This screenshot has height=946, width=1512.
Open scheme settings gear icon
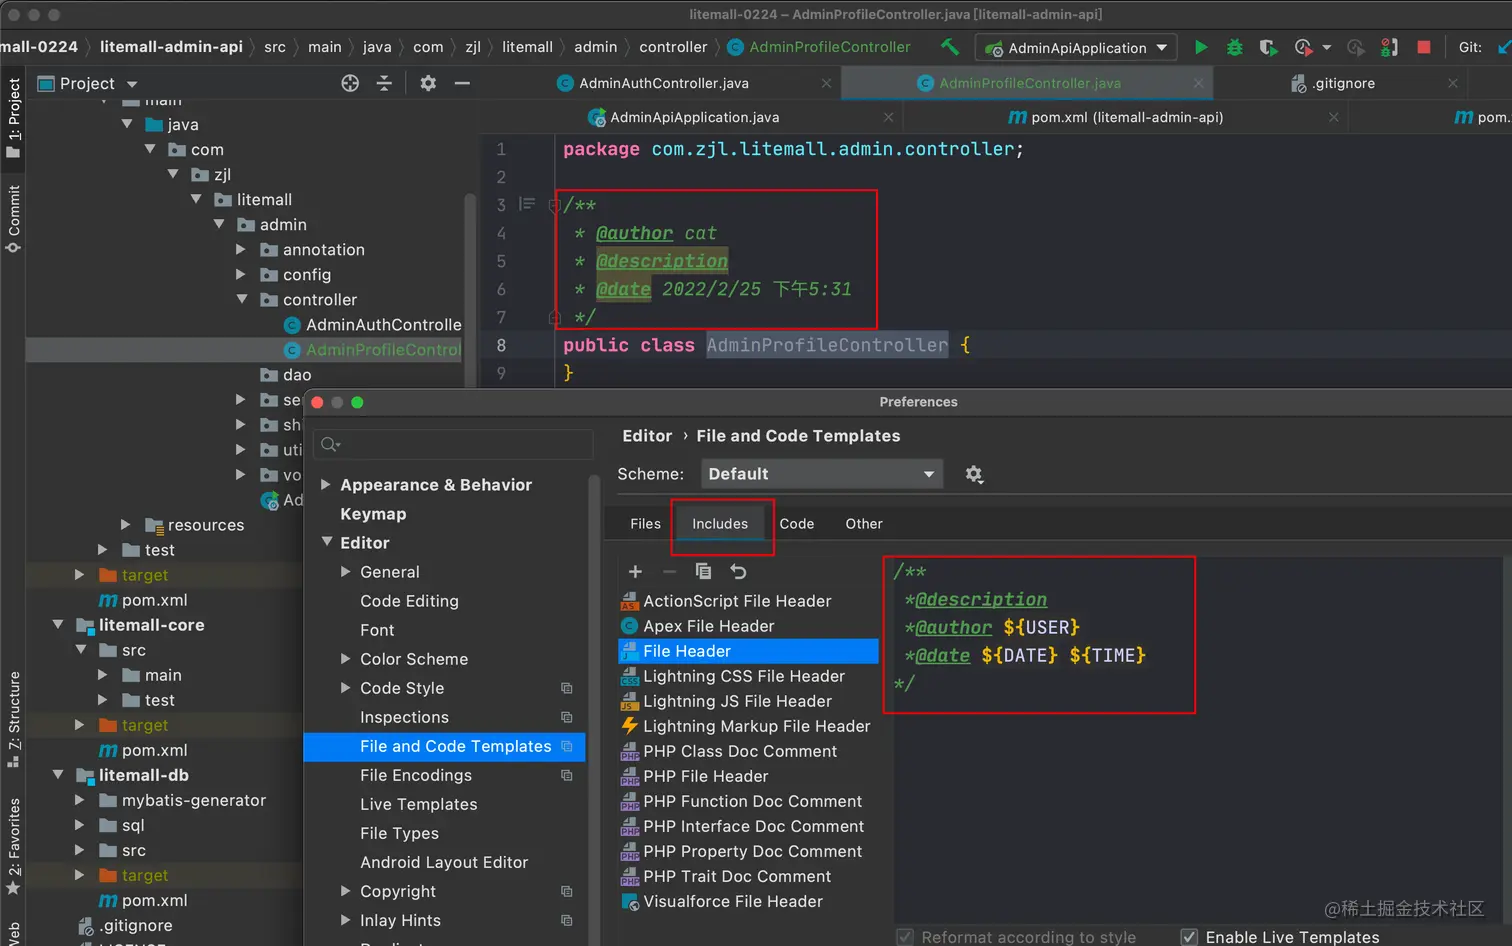click(x=974, y=474)
